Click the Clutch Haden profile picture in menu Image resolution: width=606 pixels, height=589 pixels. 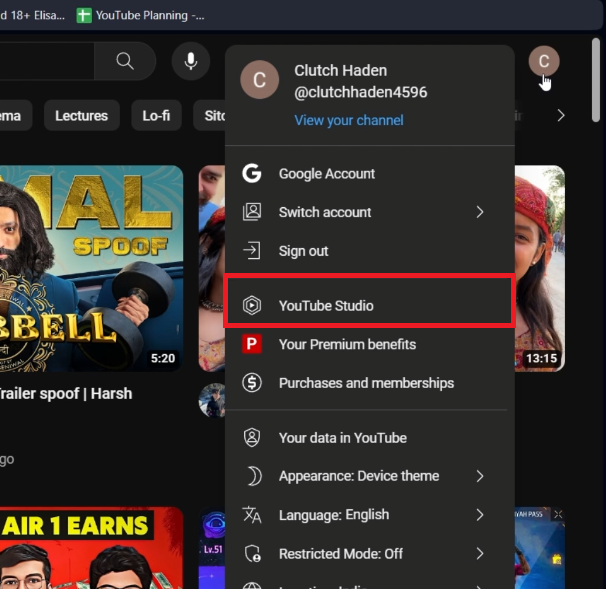[x=259, y=80]
